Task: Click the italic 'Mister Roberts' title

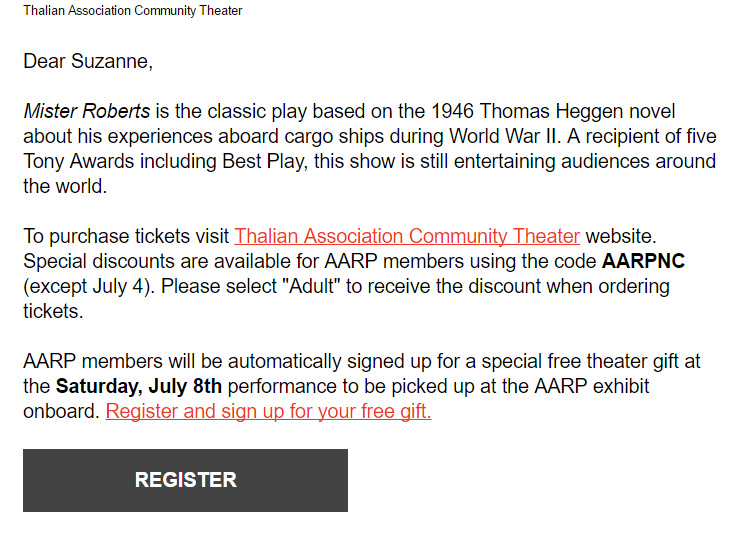Action: [x=87, y=111]
